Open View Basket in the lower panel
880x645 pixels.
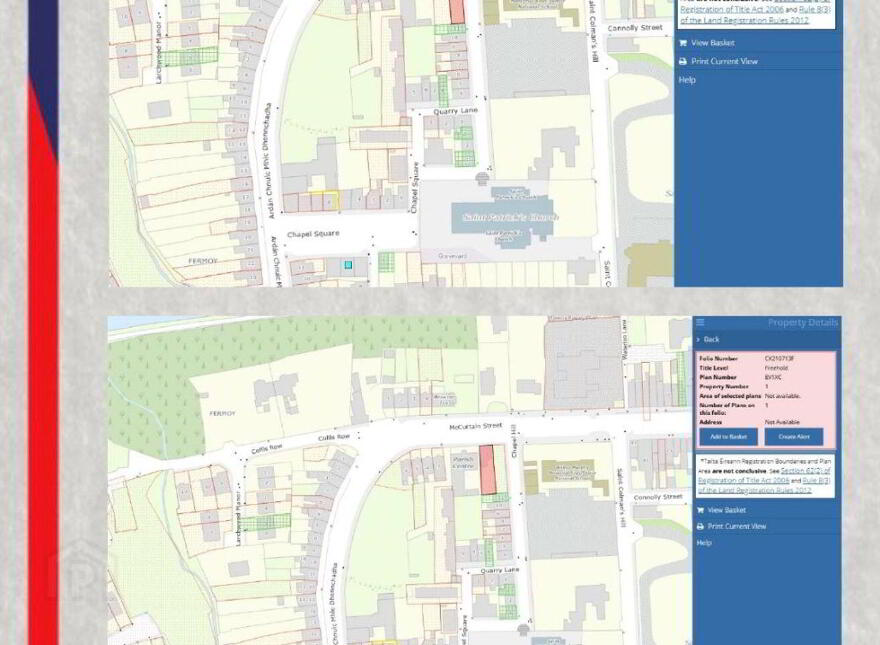[726, 510]
